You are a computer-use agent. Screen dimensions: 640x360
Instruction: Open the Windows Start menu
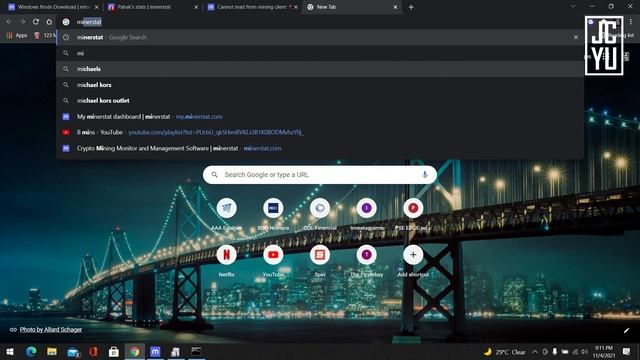pyautogui.click(x=10, y=351)
